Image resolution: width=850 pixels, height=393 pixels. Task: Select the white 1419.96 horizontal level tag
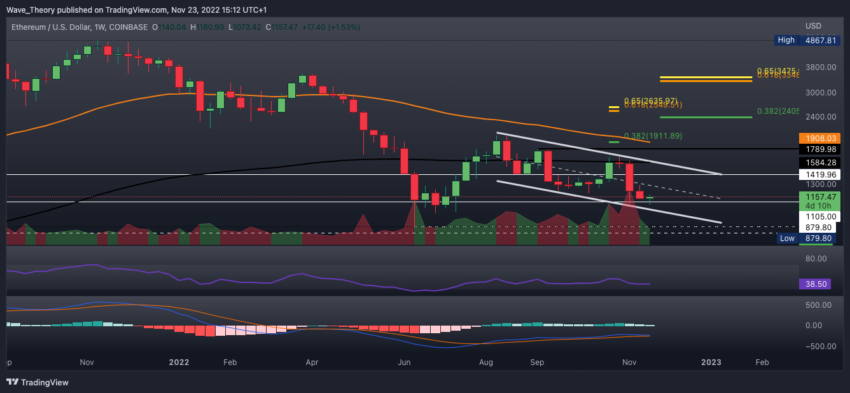(x=815, y=175)
